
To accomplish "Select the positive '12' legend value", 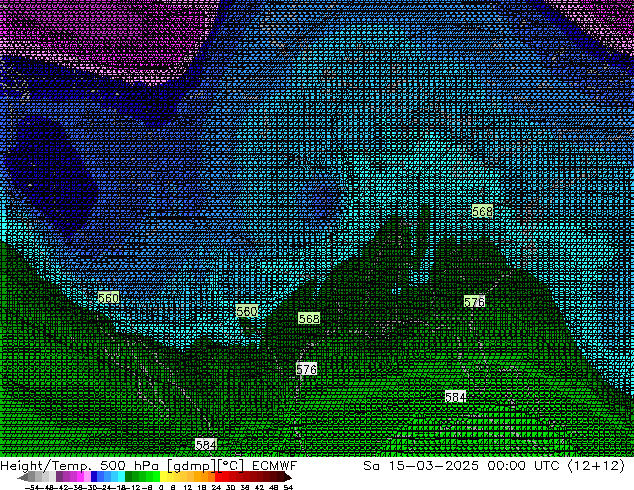I will click(x=188, y=488).
